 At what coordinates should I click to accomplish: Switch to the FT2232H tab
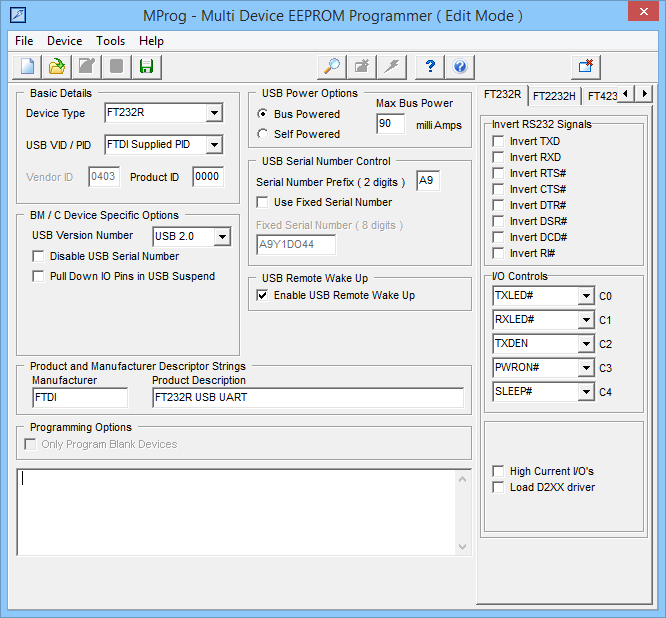[x=554, y=96]
